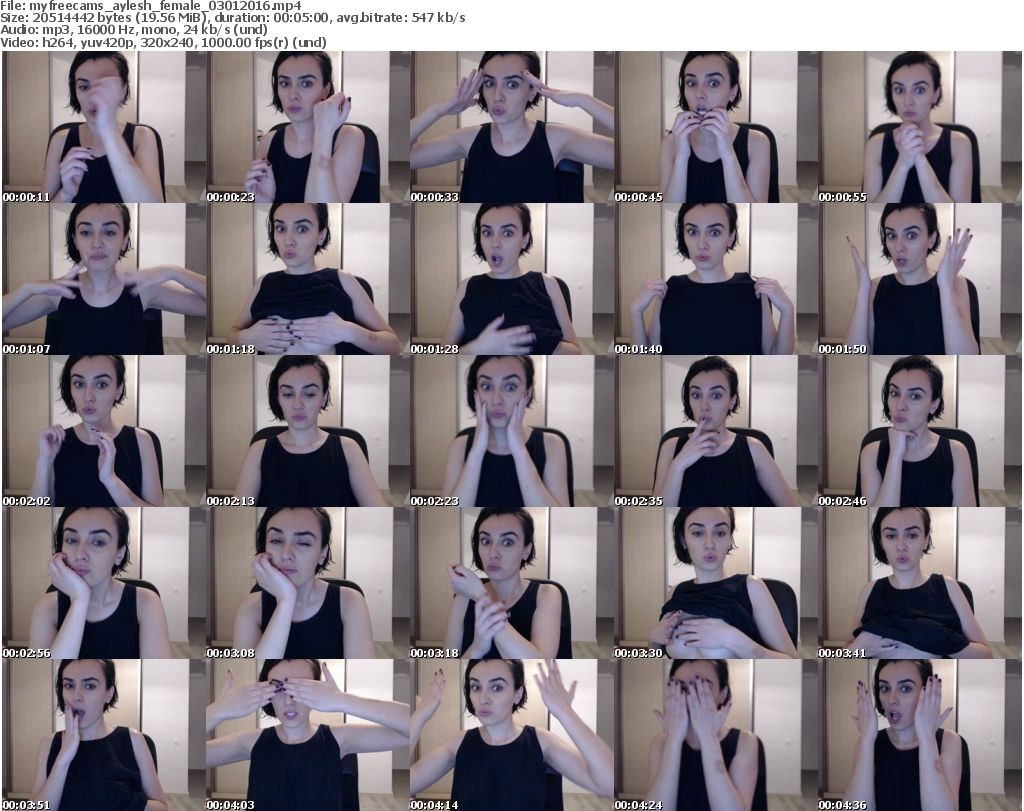Open the frame at 00:02:46
Screen dimensions: 1024x811
point(920,431)
